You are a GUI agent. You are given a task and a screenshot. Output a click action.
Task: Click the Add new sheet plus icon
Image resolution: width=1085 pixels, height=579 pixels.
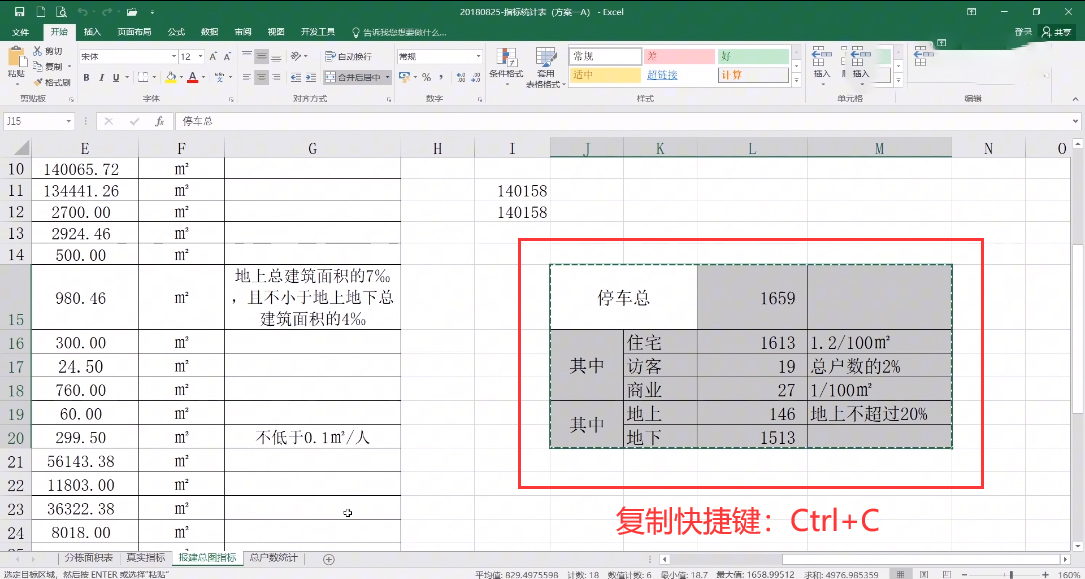(x=329, y=558)
